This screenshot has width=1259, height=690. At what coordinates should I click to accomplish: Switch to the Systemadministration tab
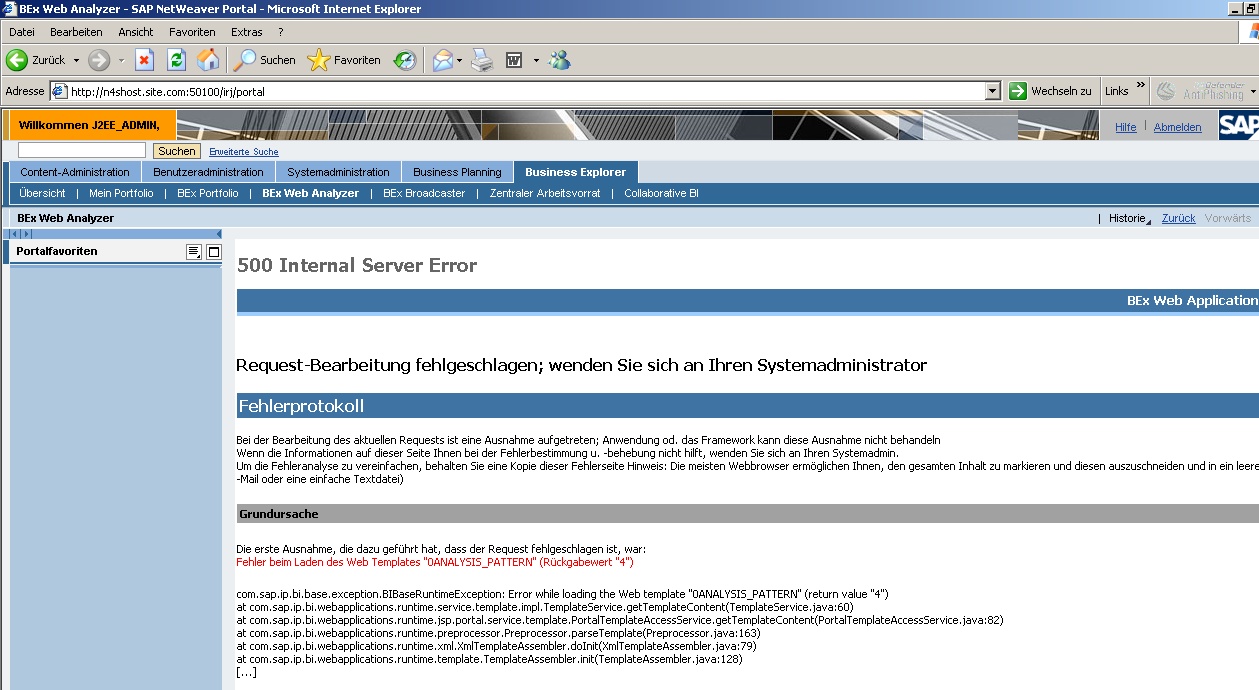[x=338, y=172]
